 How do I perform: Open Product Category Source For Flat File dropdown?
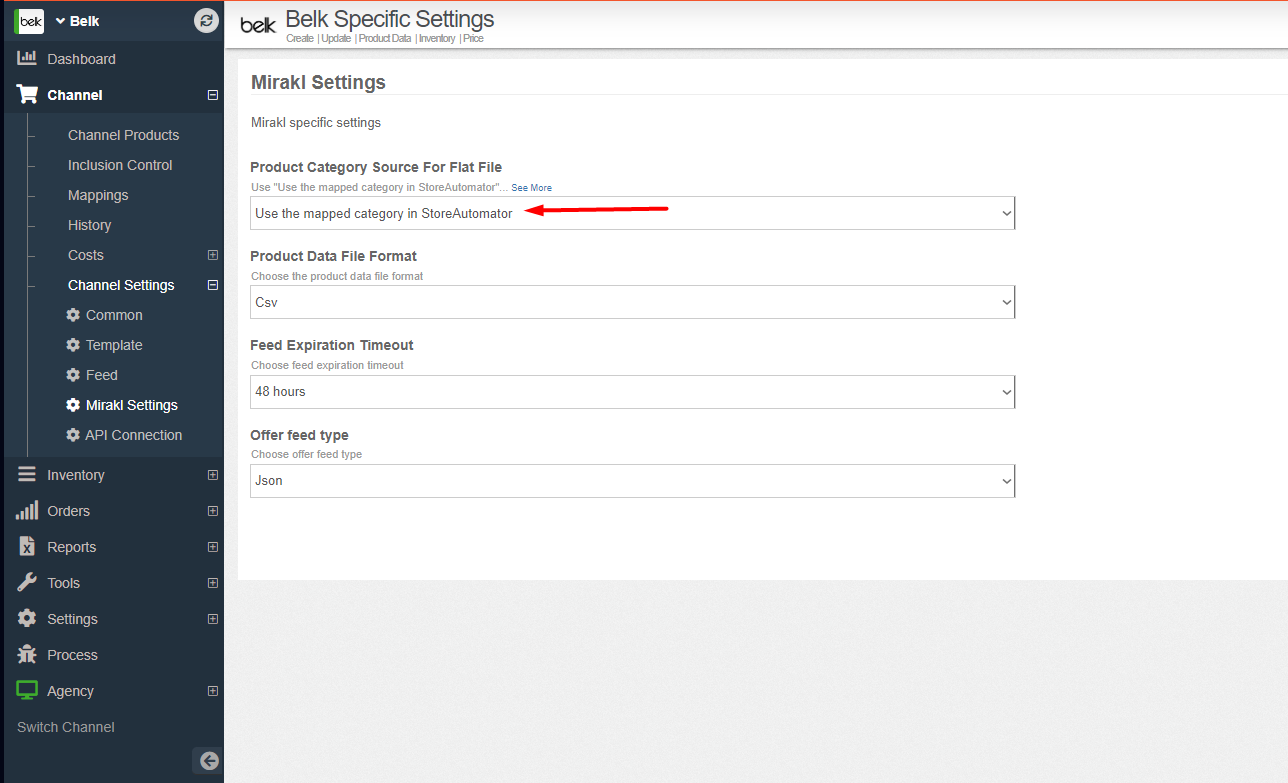click(x=632, y=213)
